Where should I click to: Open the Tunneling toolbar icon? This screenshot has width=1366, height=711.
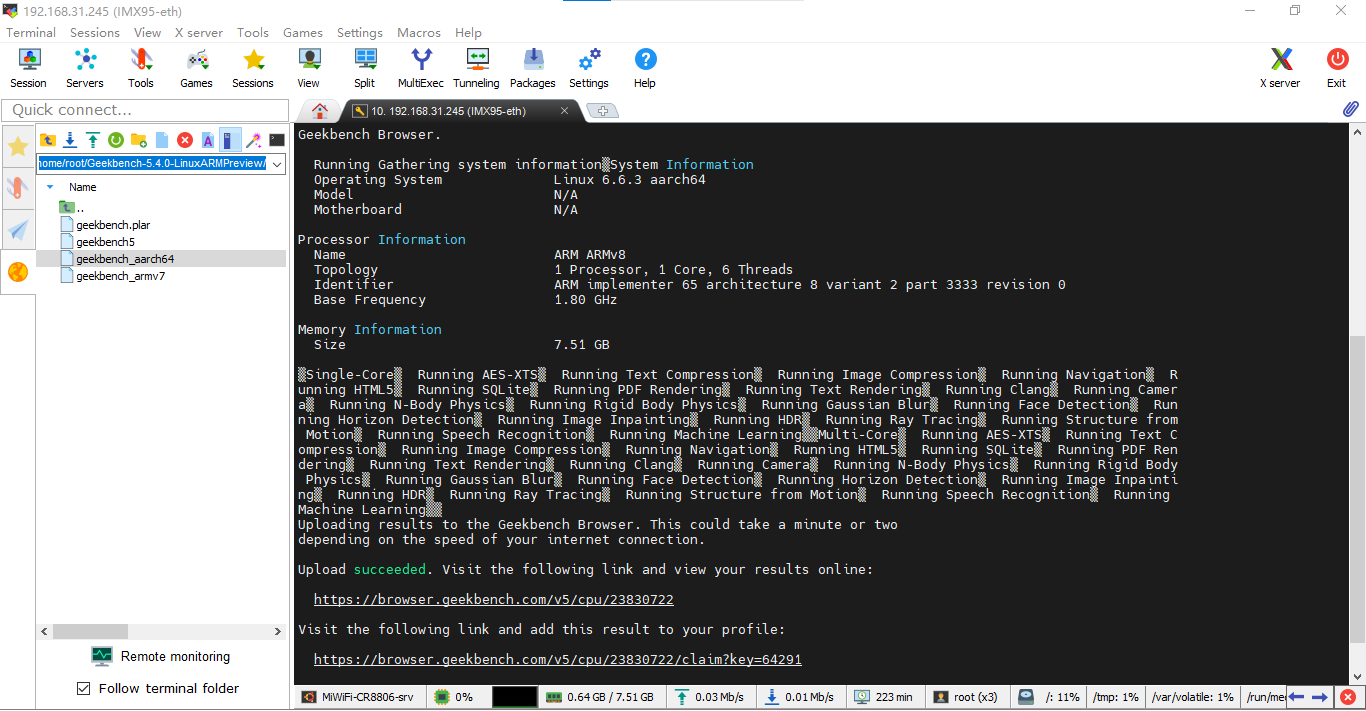coord(476,68)
